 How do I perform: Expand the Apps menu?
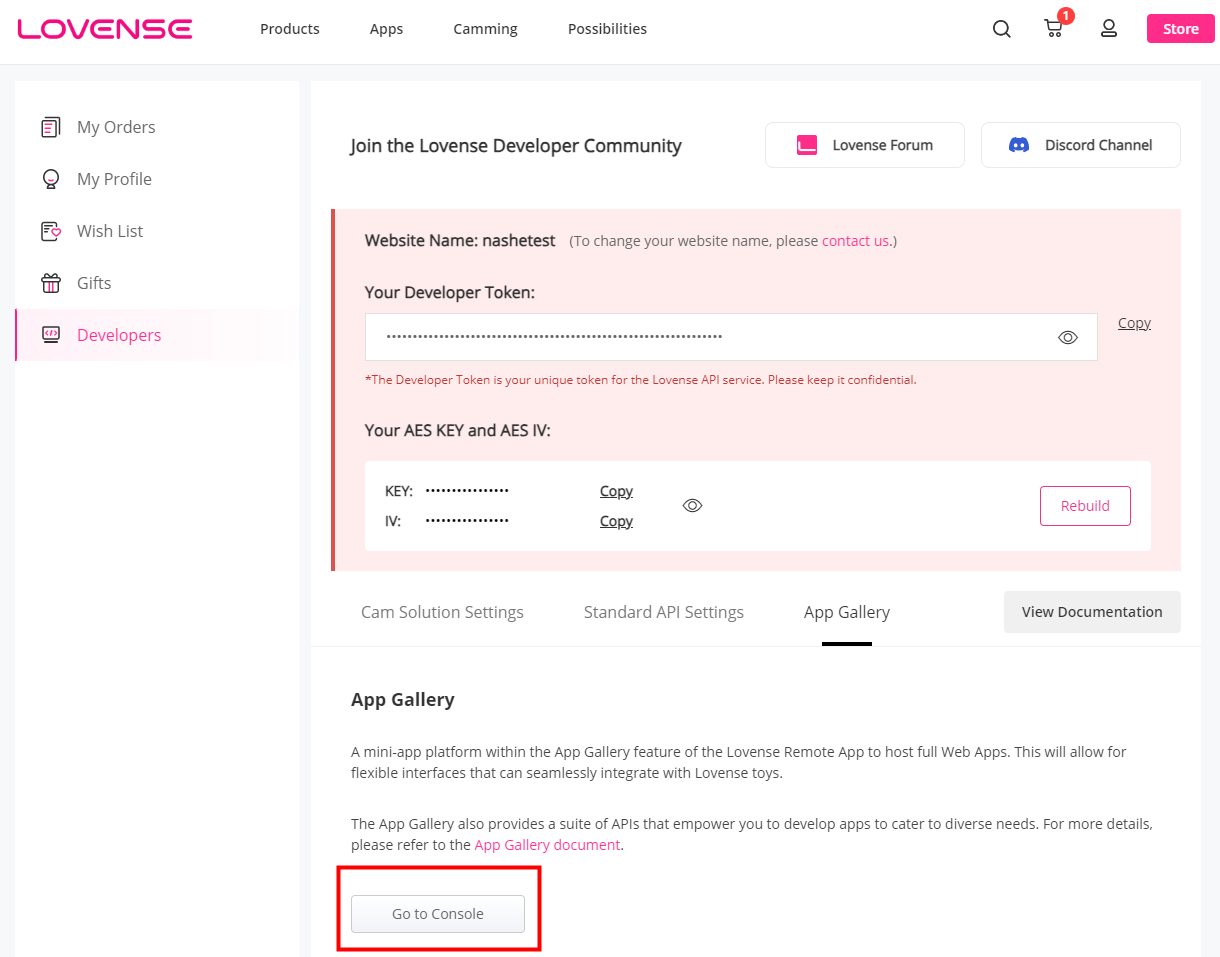386,29
